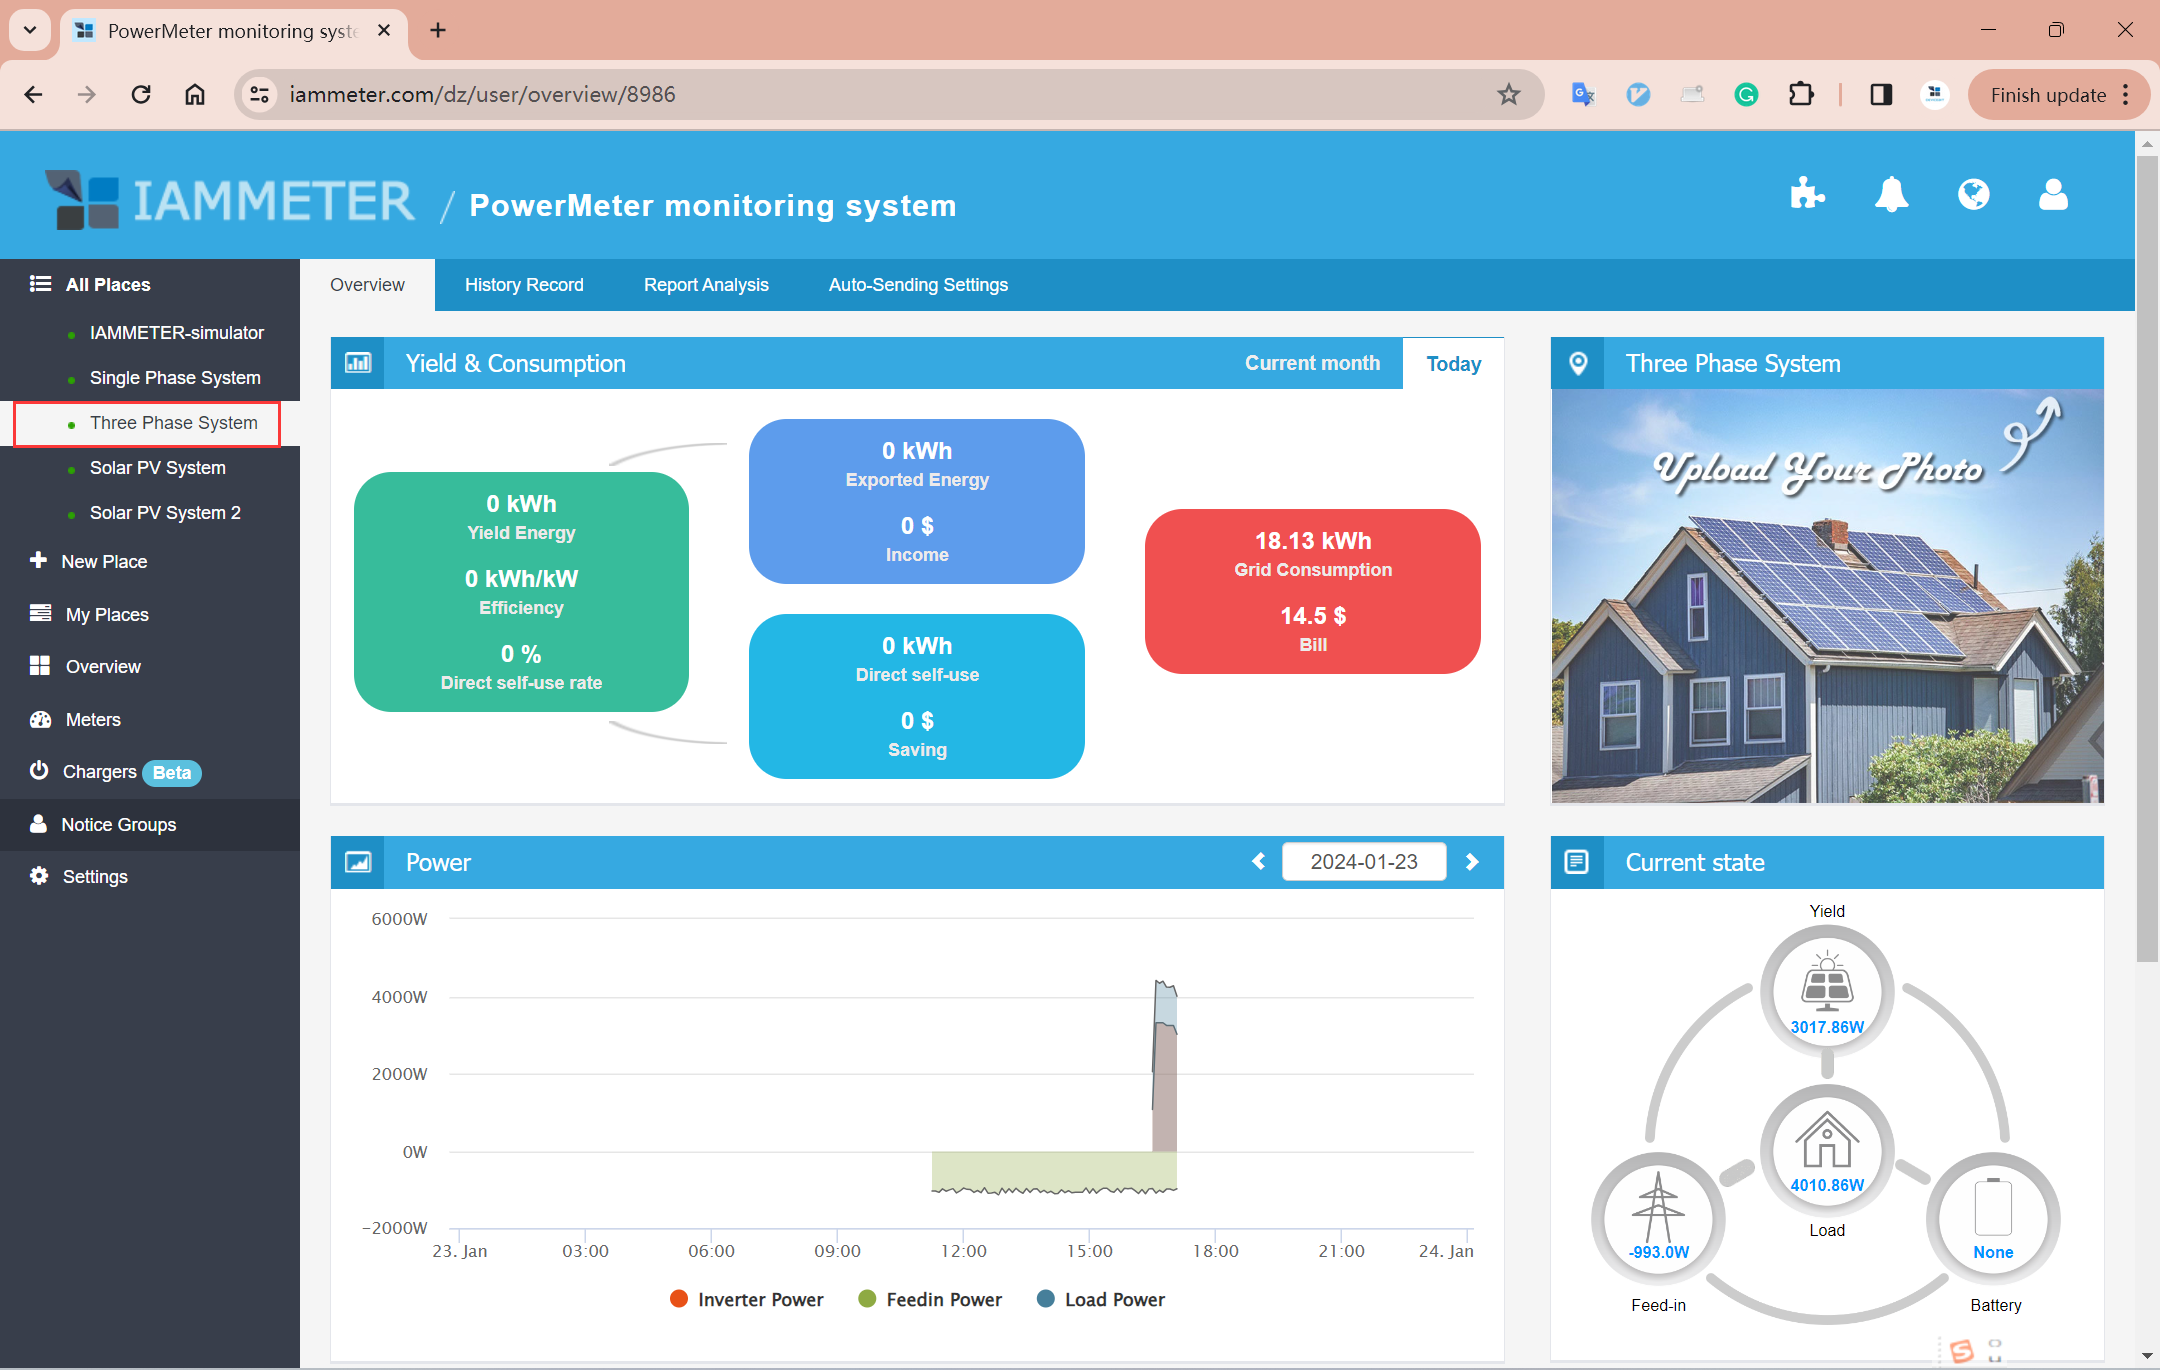The image size is (2160, 1370).
Task: Open Solar PV System 2 place
Action: pyautogui.click(x=165, y=513)
